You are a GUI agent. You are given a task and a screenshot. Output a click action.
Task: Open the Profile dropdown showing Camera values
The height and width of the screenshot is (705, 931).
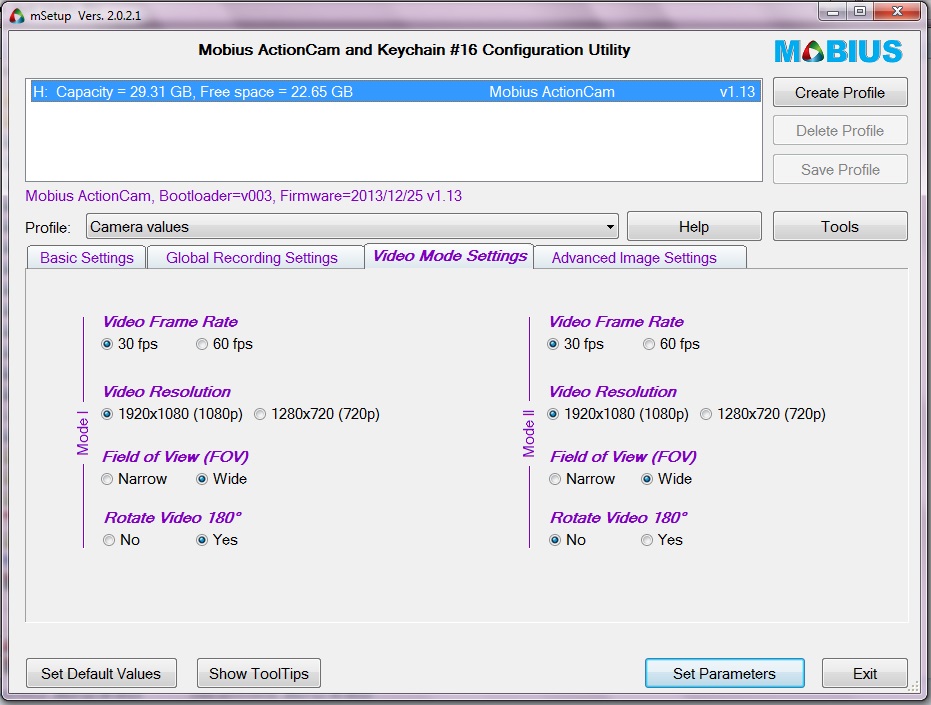[352, 227]
